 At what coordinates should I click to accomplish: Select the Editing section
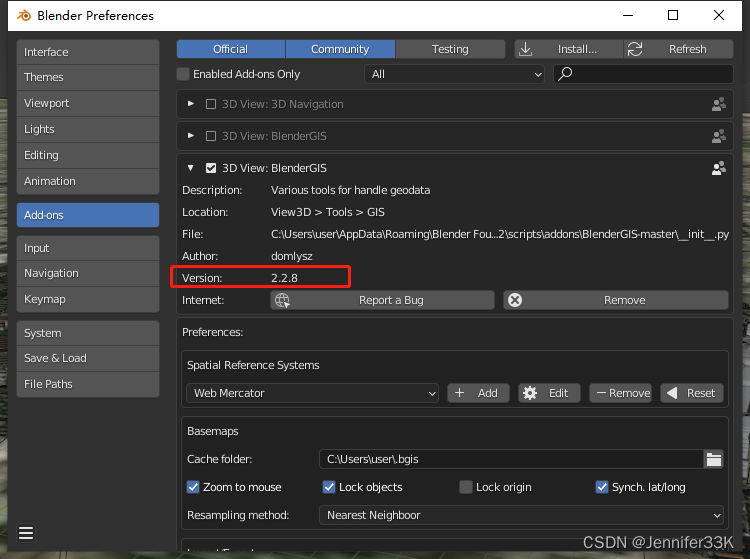click(88, 155)
